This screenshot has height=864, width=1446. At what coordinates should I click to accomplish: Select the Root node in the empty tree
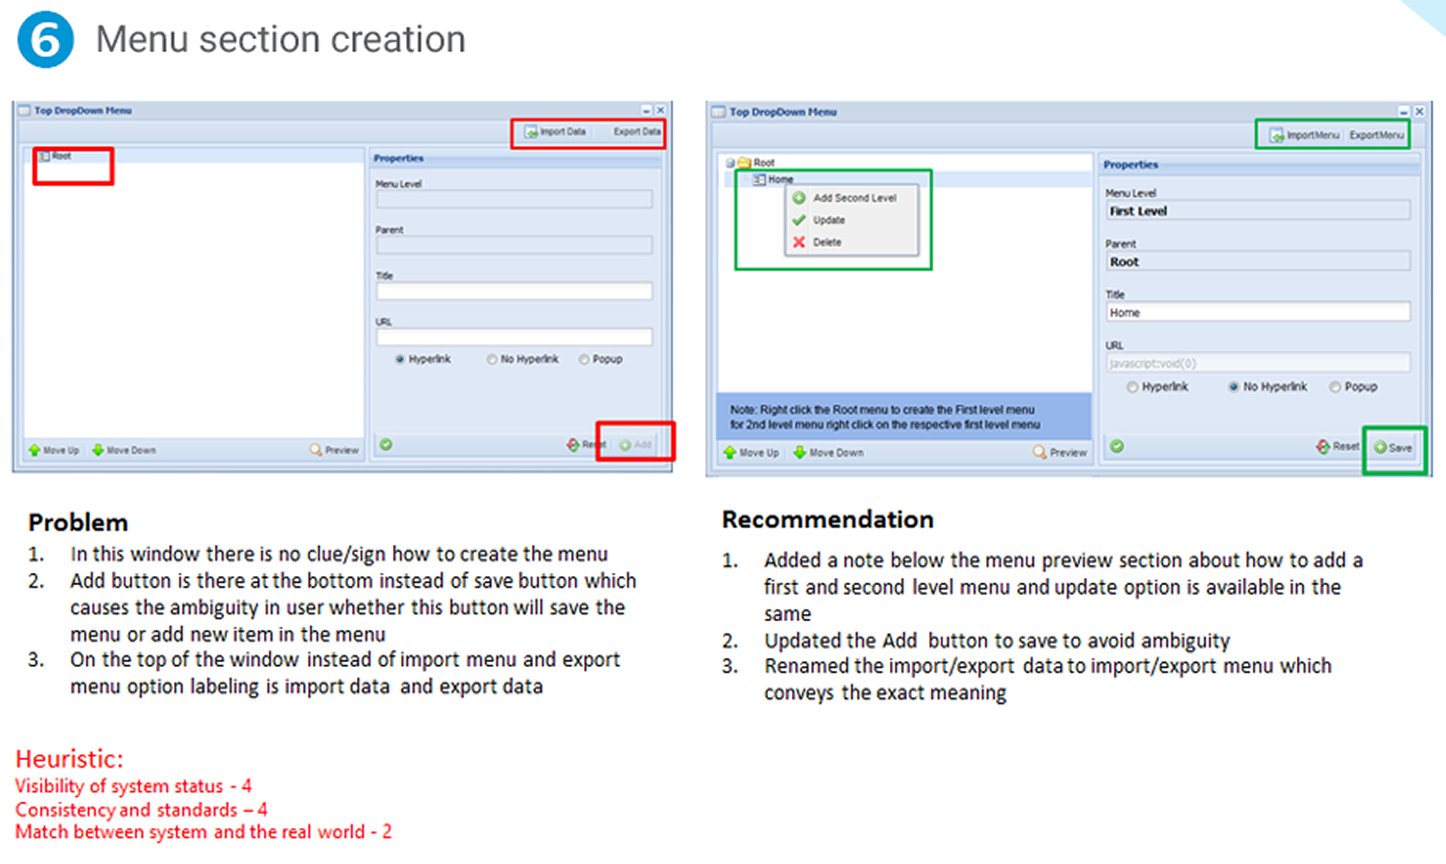[x=61, y=156]
